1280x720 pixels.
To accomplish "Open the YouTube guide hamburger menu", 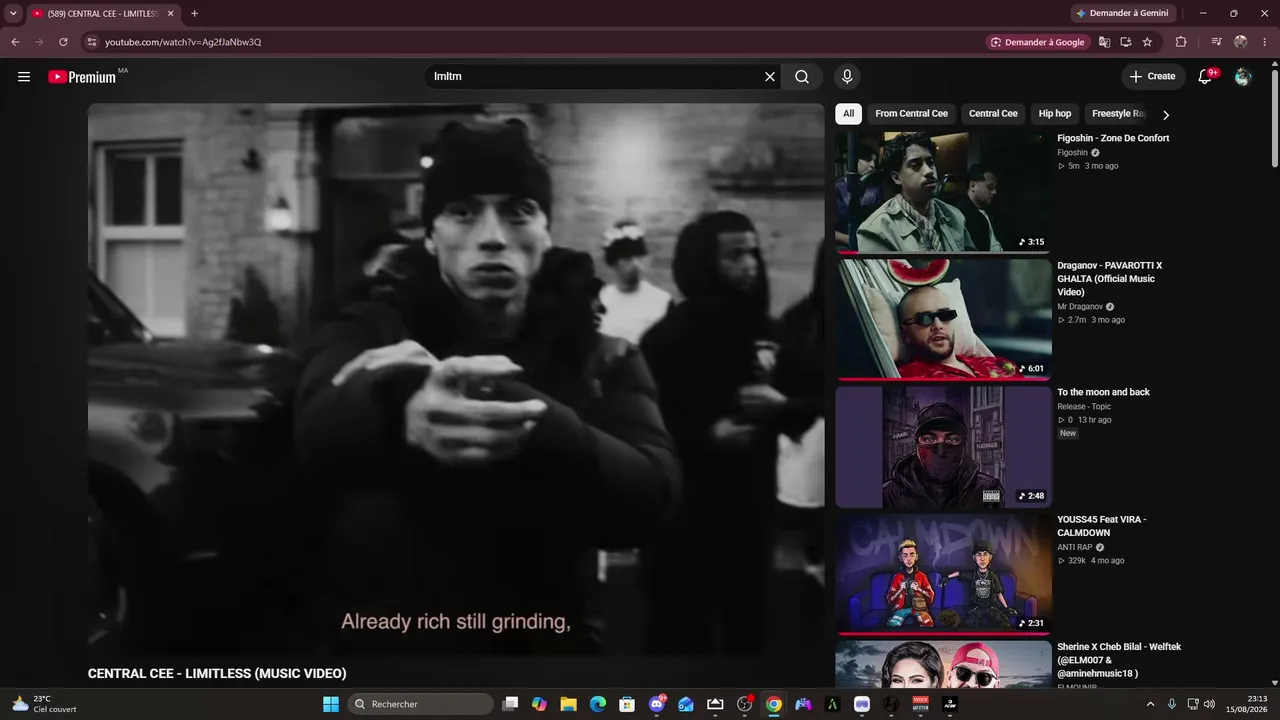I will (24, 76).
